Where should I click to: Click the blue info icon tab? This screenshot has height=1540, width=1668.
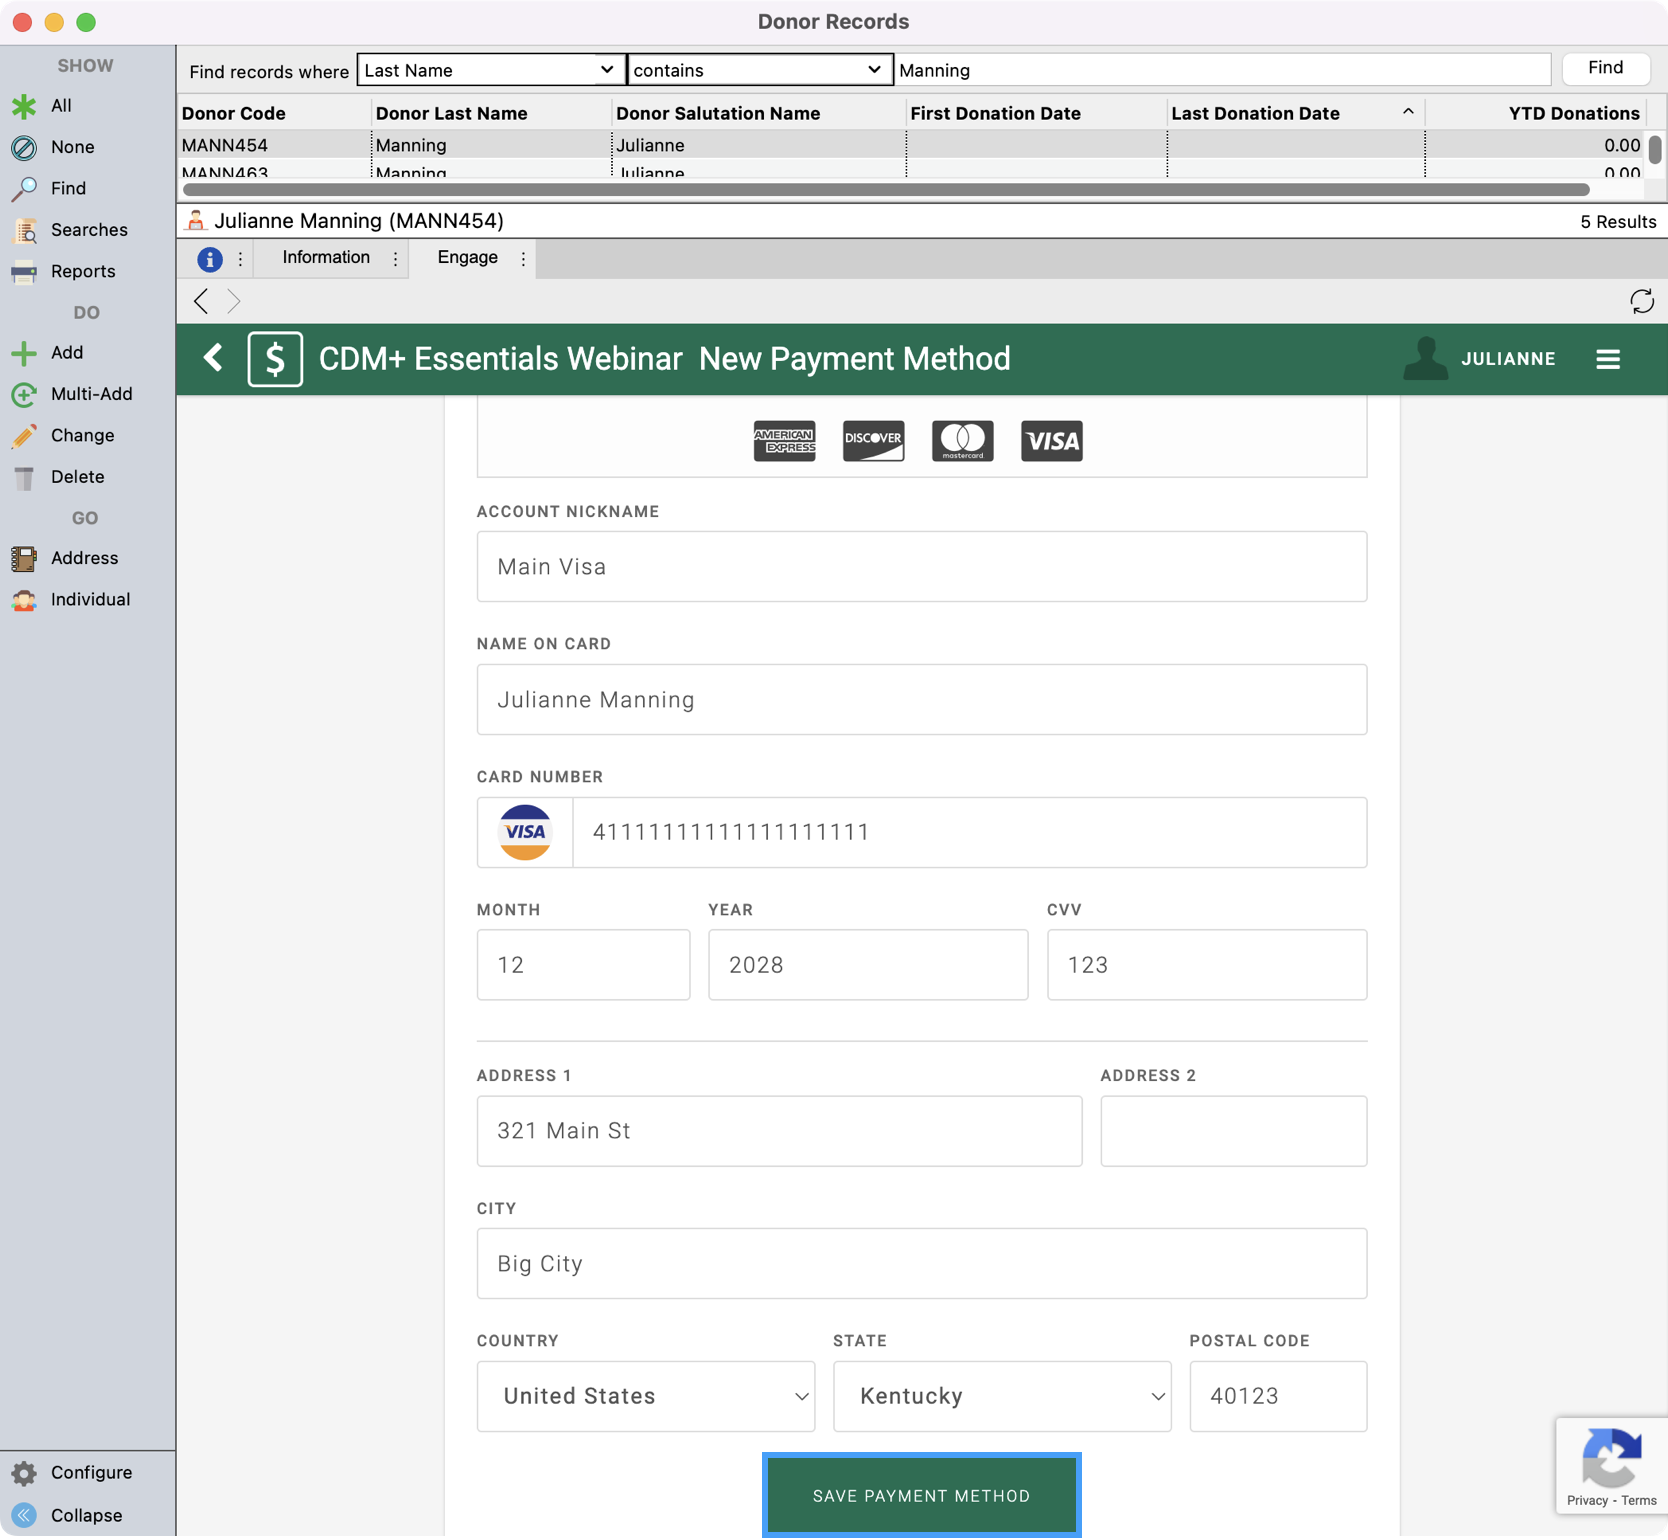pos(209,259)
